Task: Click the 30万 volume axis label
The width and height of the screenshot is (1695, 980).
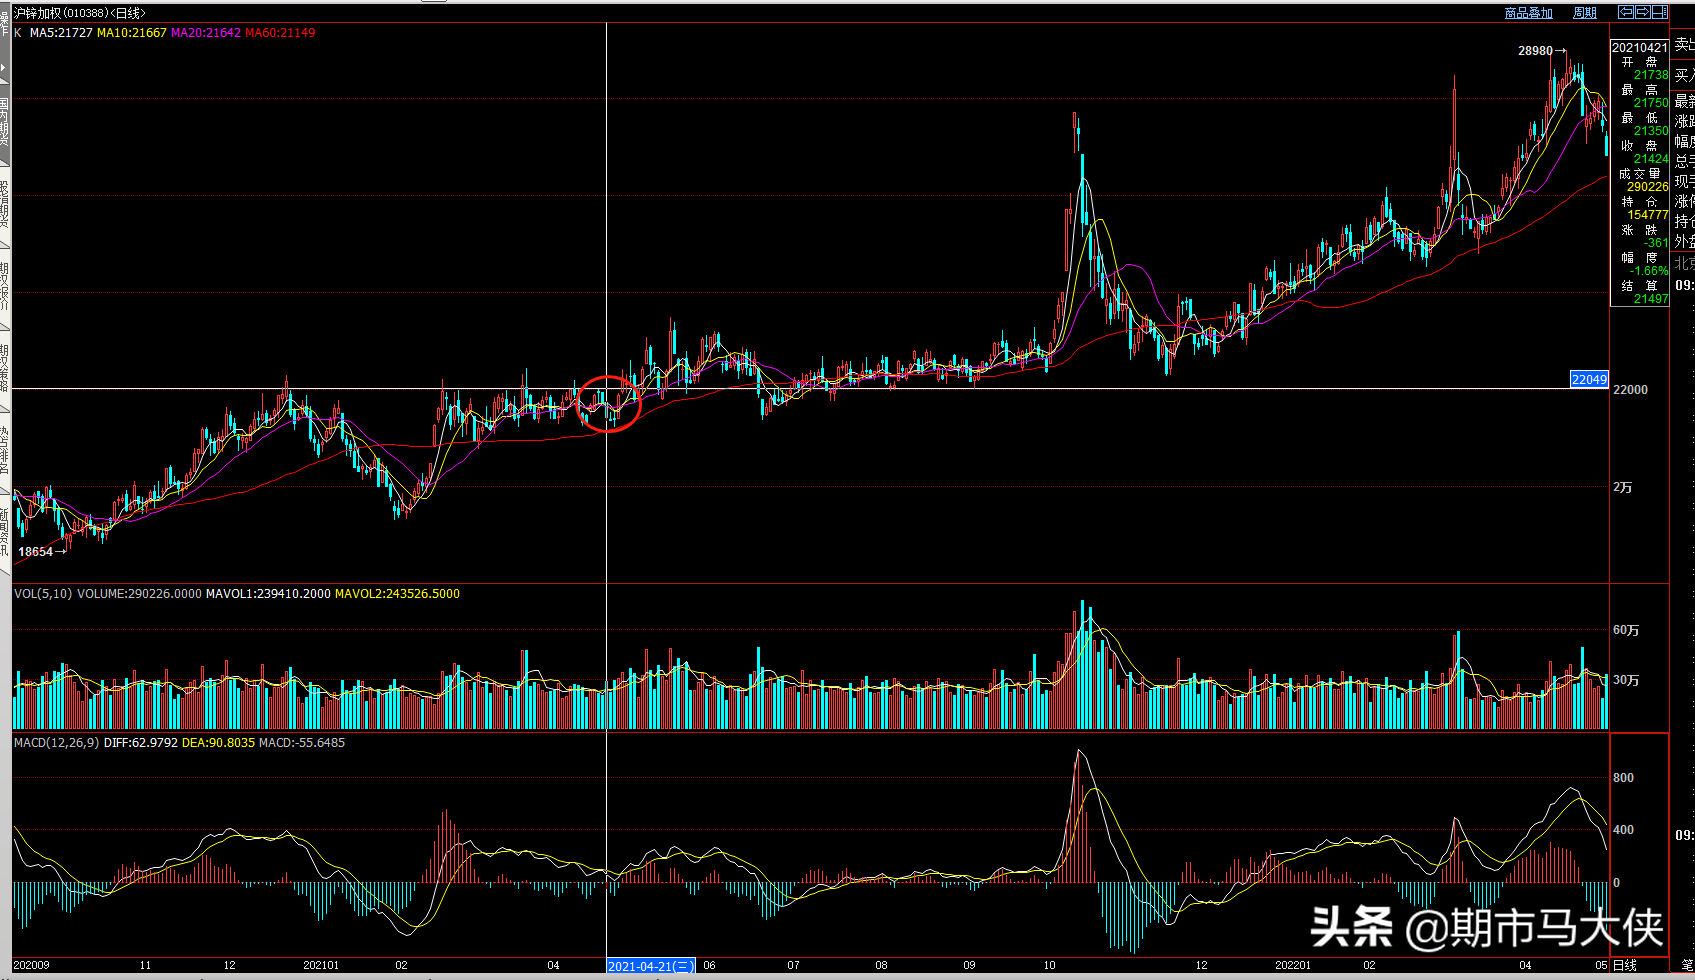Action: click(1626, 680)
